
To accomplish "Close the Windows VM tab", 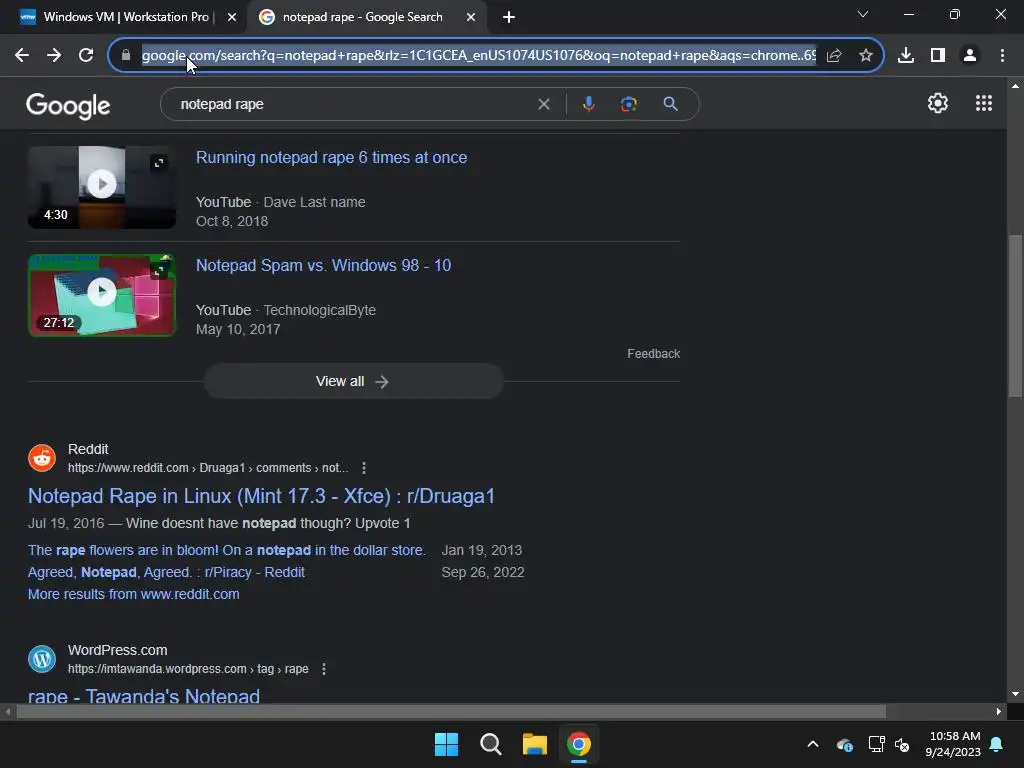I will click(231, 18).
